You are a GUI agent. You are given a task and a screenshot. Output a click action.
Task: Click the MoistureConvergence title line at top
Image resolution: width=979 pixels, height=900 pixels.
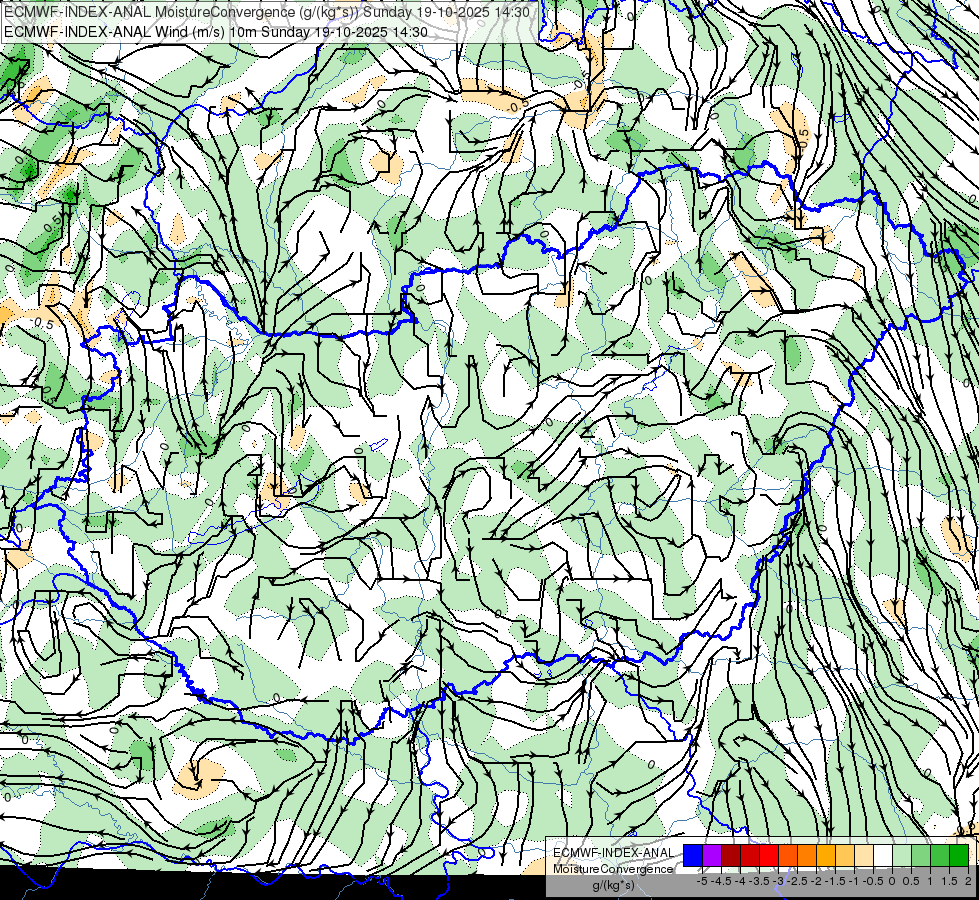(x=267, y=12)
